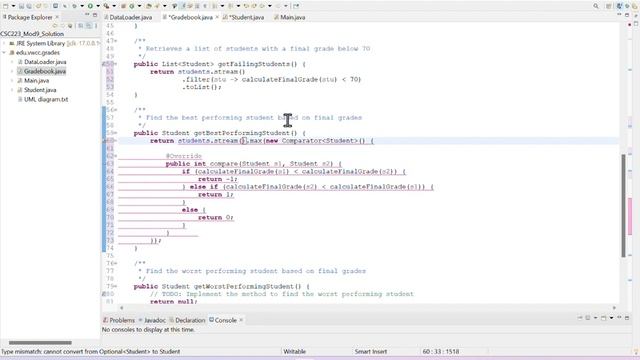Open the Declaration view tab
Viewport: 640px width, 360px height.
point(187,320)
